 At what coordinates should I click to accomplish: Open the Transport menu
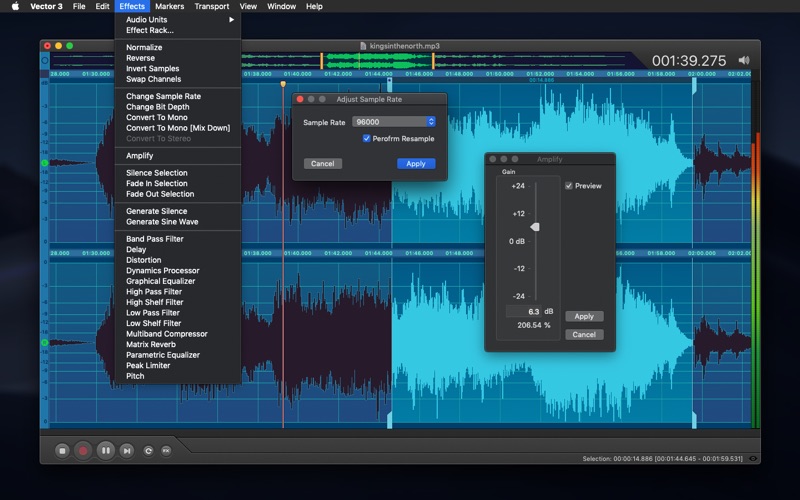point(211,6)
